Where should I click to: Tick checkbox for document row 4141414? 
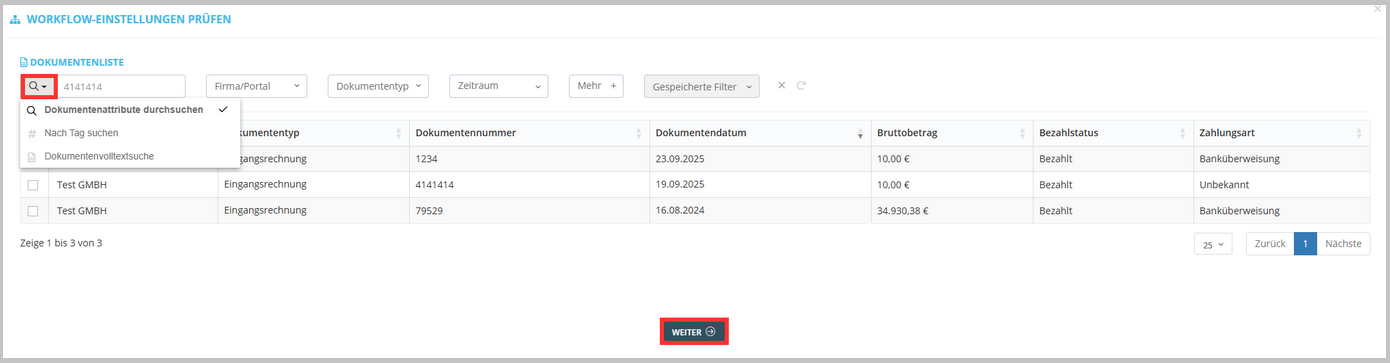point(33,185)
